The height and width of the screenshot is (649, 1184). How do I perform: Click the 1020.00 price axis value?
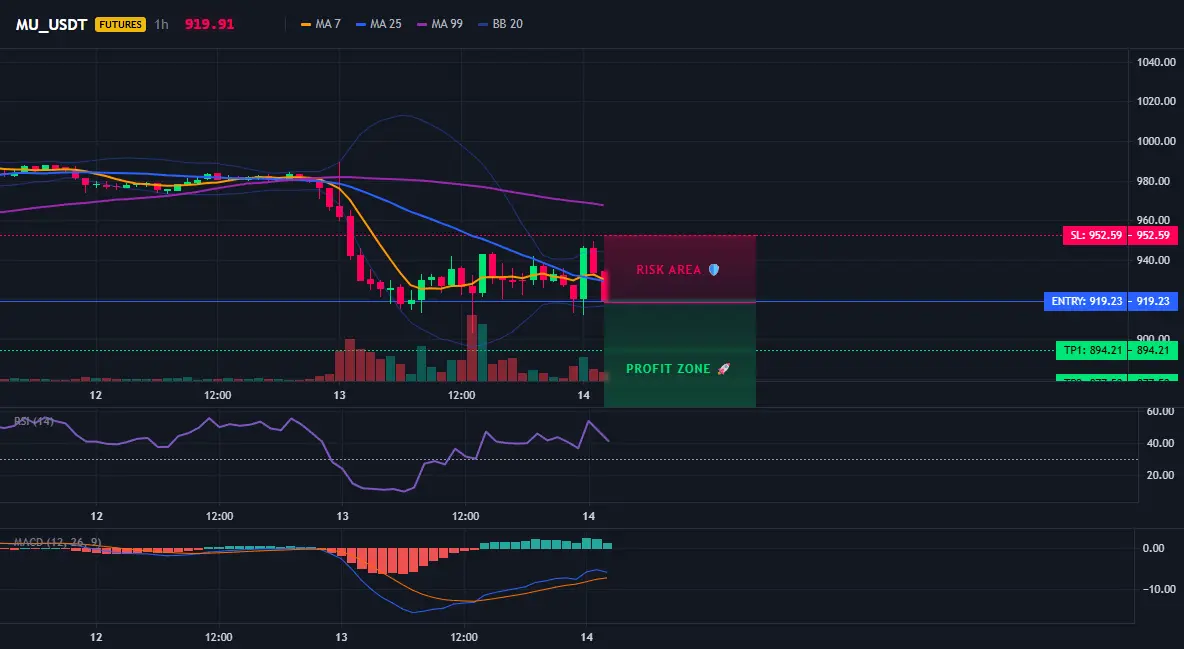(1156, 101)
